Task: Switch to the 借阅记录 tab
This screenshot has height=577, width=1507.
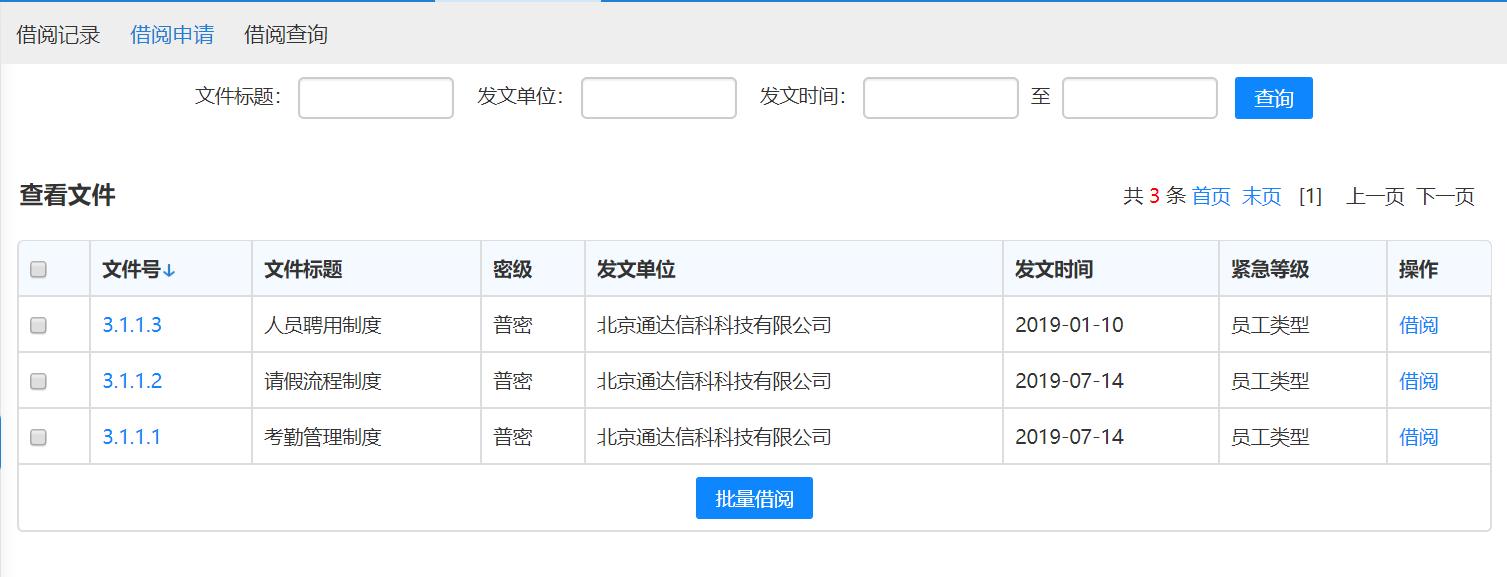Action: 59,35
